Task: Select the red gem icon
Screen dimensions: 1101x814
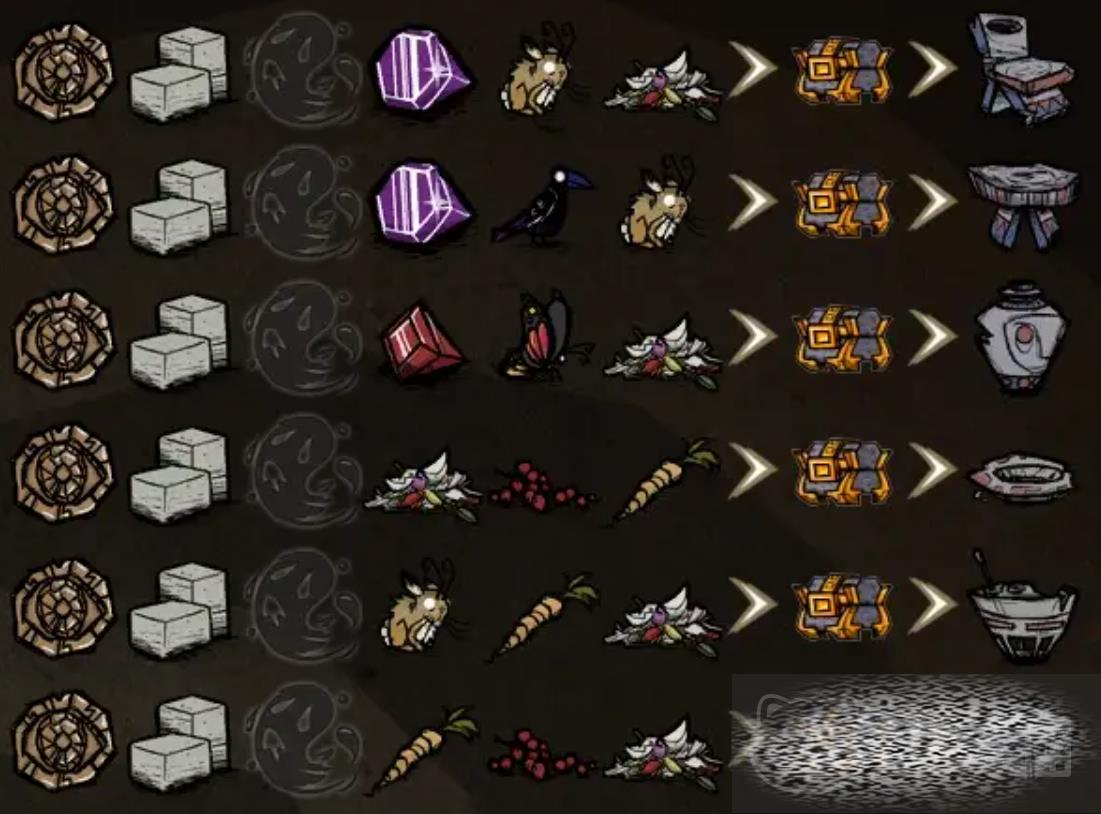Action: click(423, 342)
